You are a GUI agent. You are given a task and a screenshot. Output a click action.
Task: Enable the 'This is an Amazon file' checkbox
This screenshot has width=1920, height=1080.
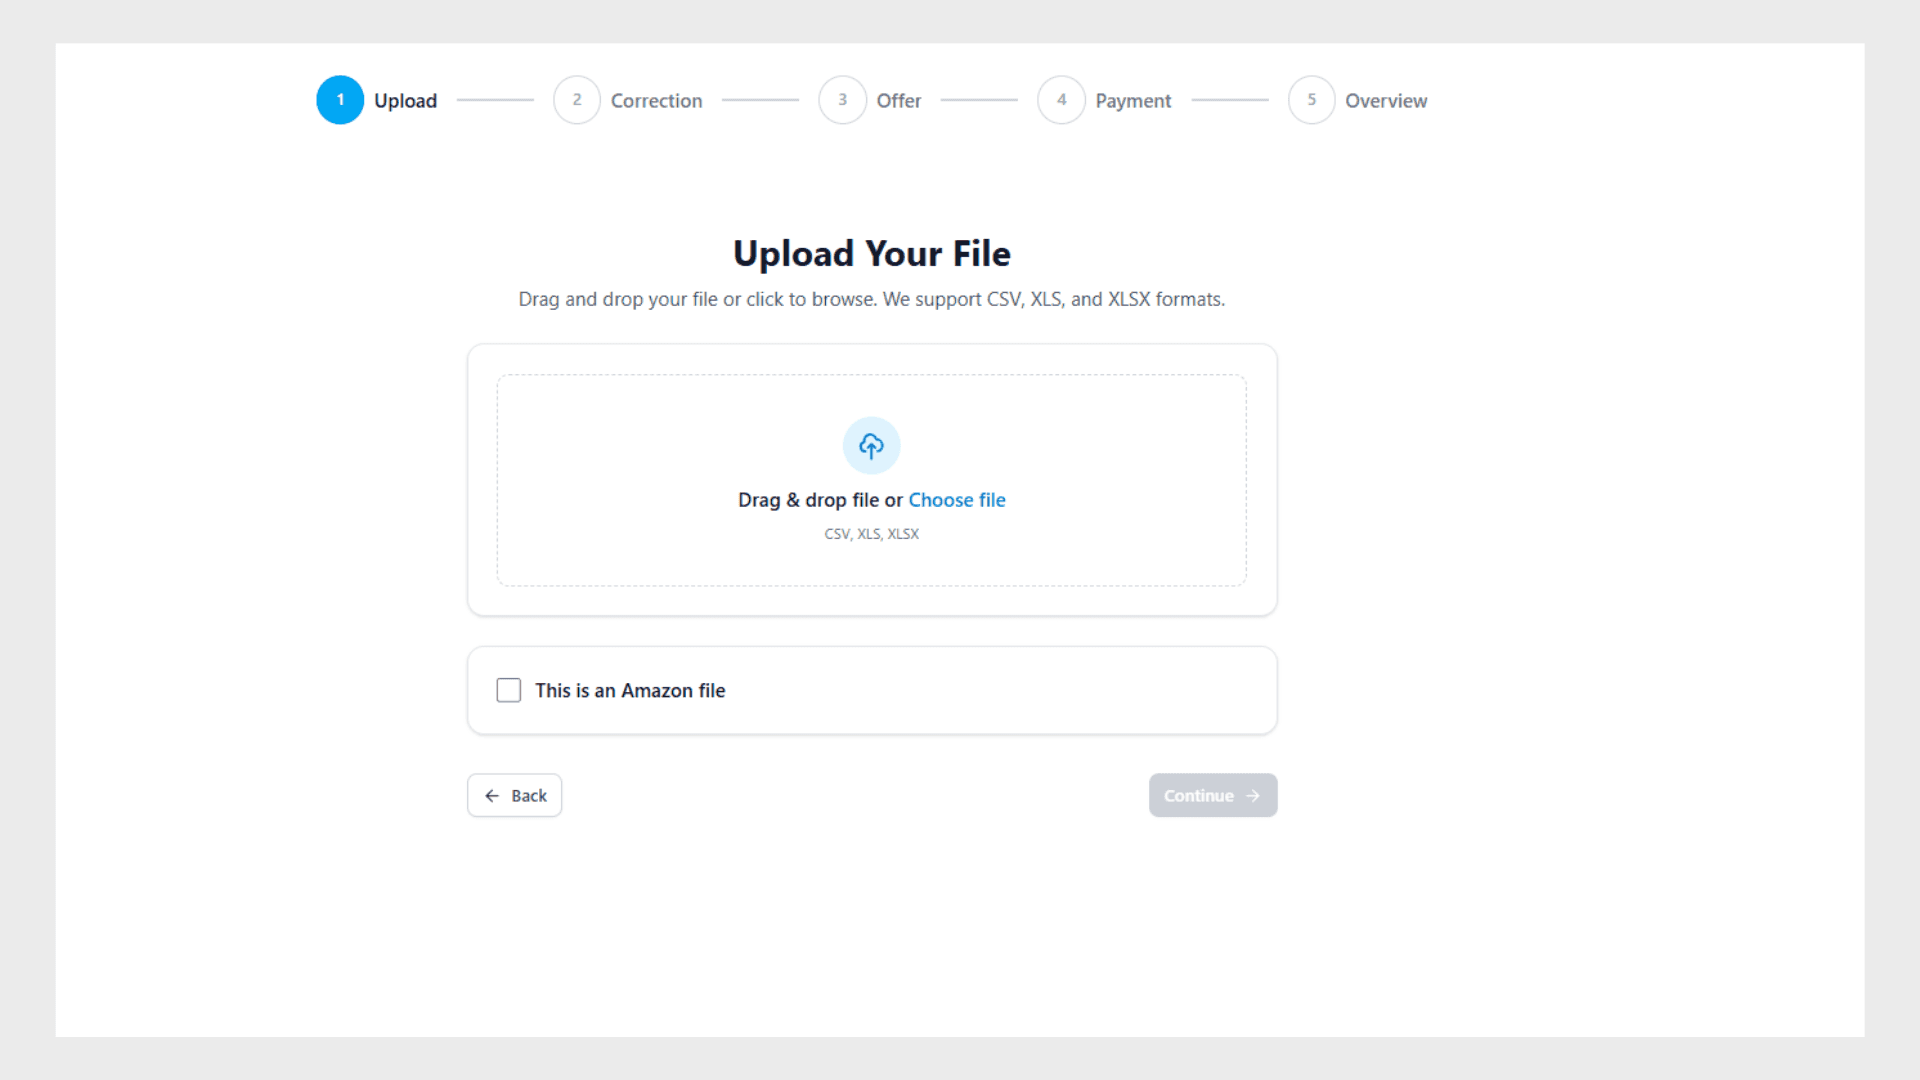tap(509, 690)
